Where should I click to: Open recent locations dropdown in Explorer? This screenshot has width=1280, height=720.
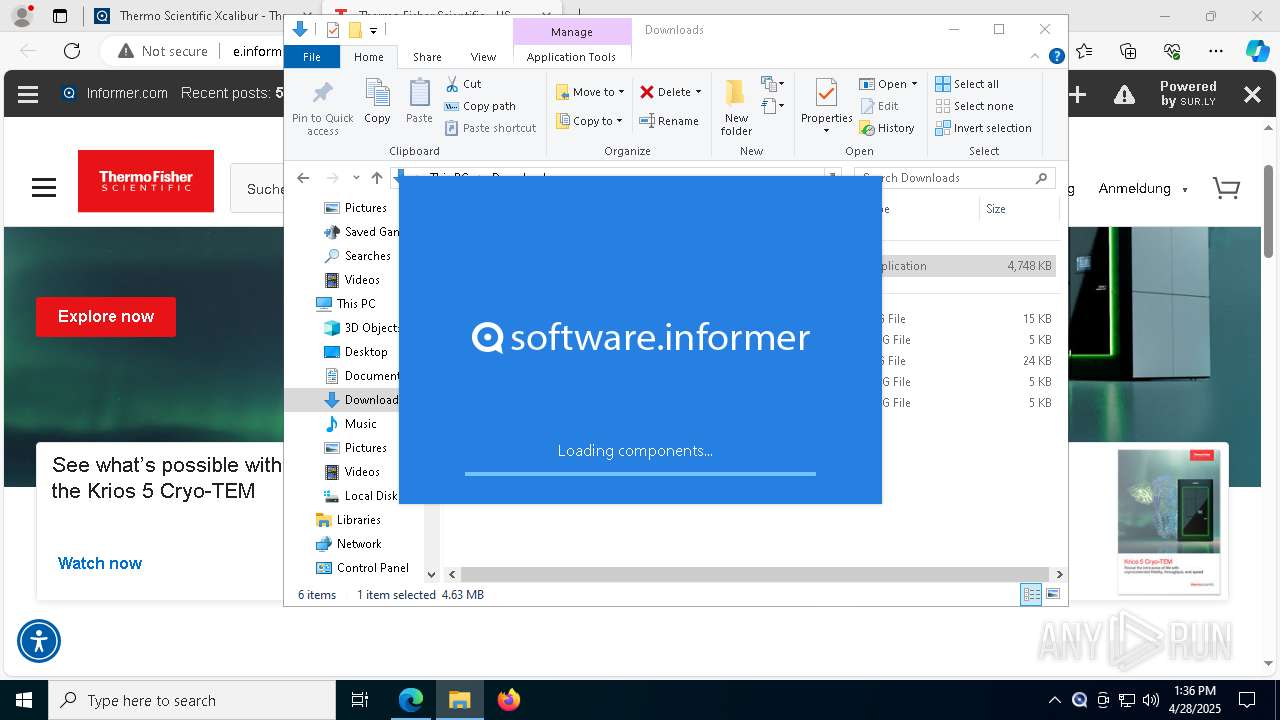pyautogui.click(x=356, y=178)
